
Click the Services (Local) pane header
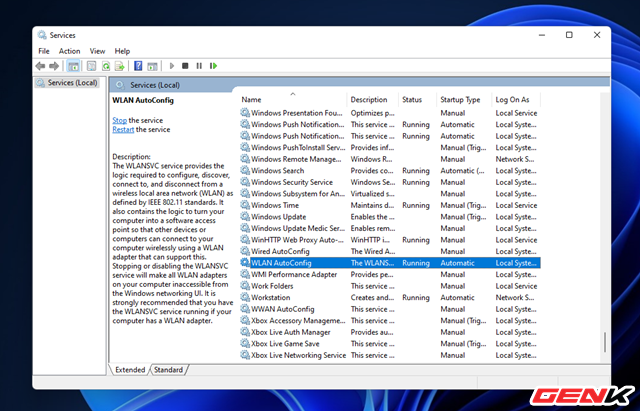[155, 85]
